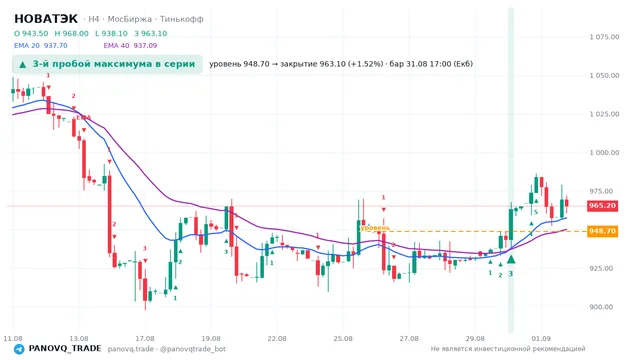Click the 17.08 date axis label

point(145,339)
